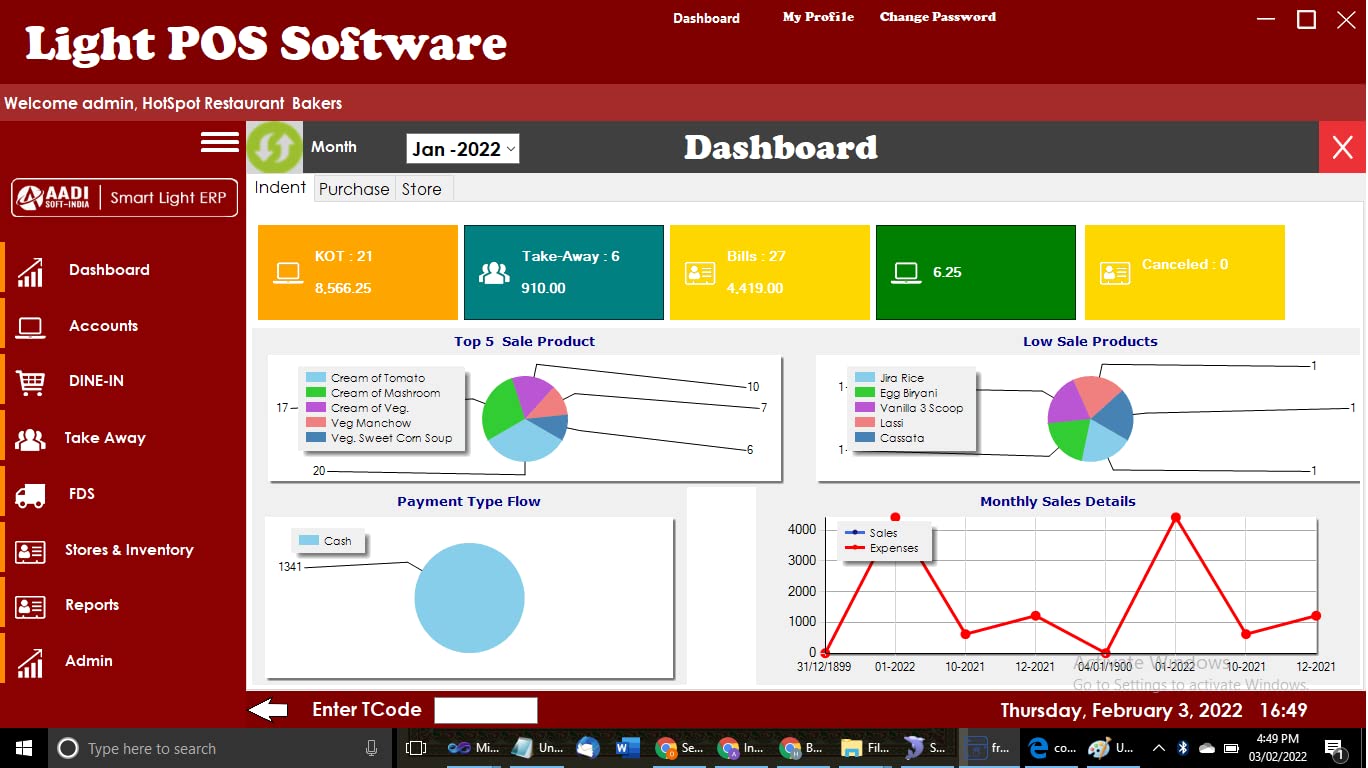
Task: Open the Reports section
Action: pyautogui.click(x=92, y=605)
